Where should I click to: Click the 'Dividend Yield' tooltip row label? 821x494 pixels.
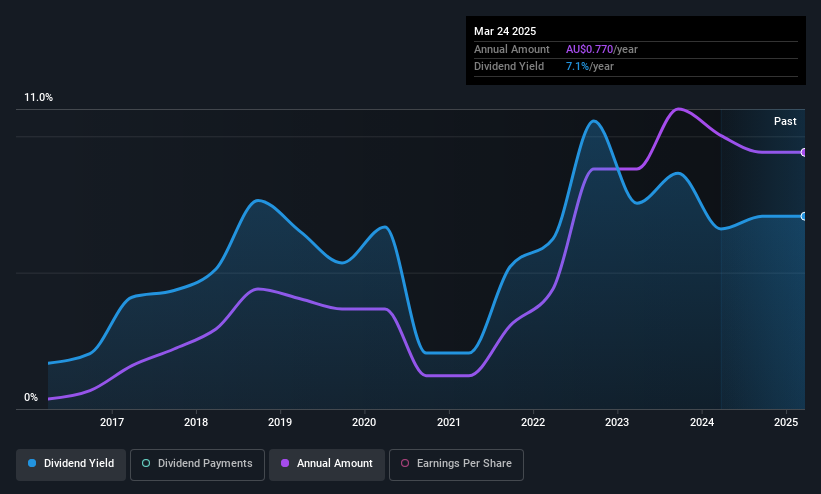tap(509, 67)
